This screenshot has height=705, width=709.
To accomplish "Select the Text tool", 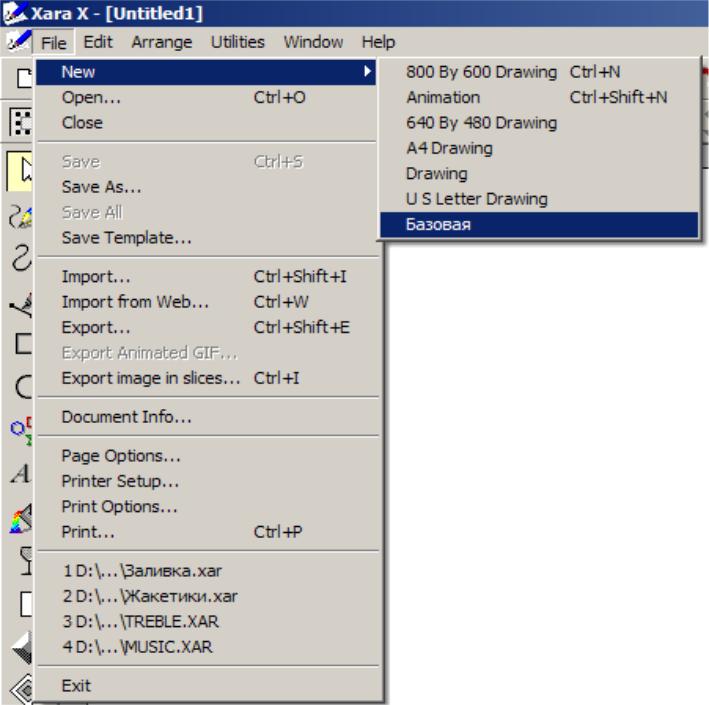I will [x=20, y=474].
